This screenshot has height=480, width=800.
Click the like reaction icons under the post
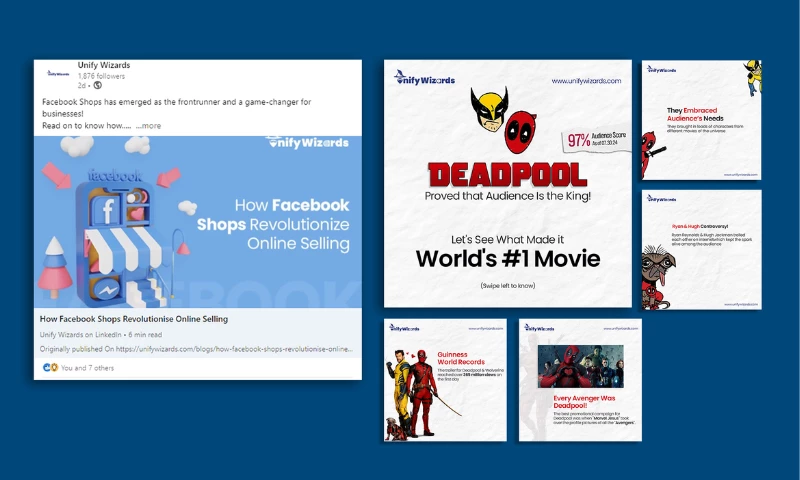point(49,367)
